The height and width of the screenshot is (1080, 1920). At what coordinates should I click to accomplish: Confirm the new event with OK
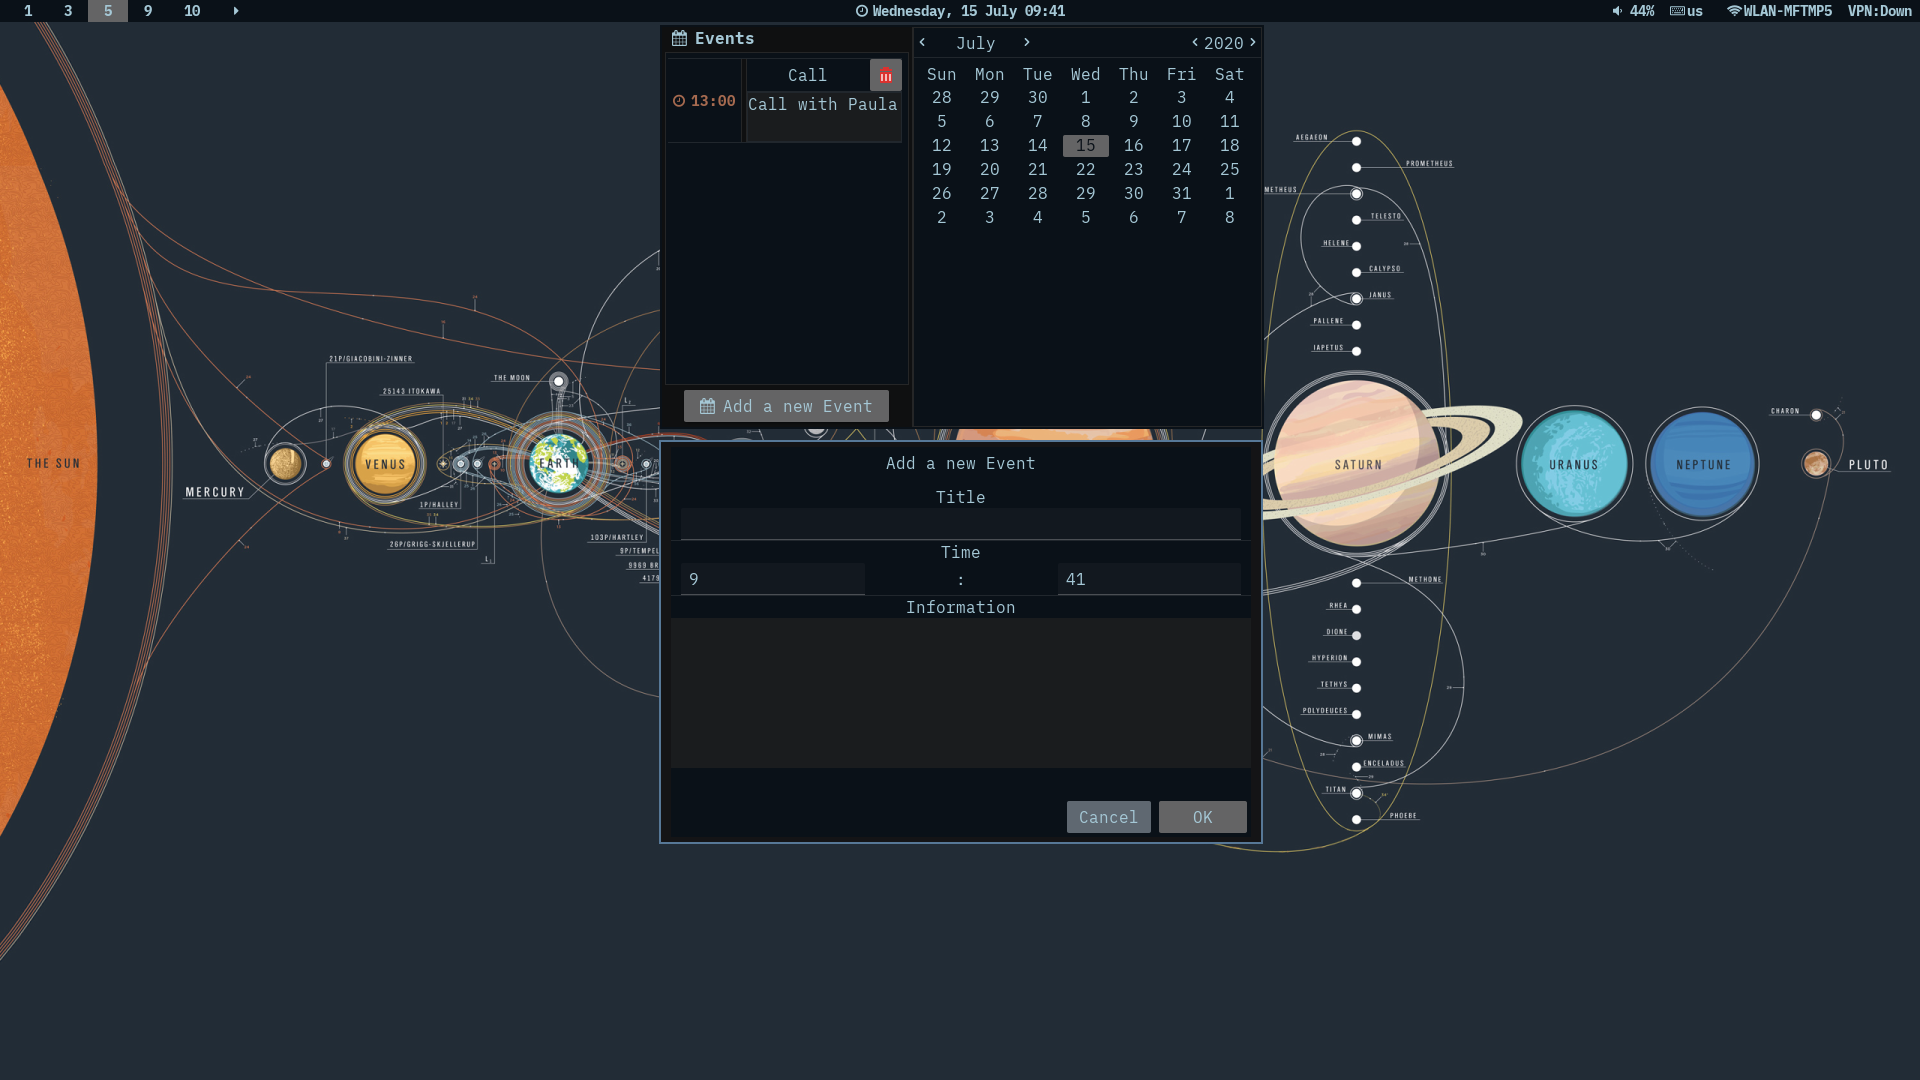click(1202, 817)
